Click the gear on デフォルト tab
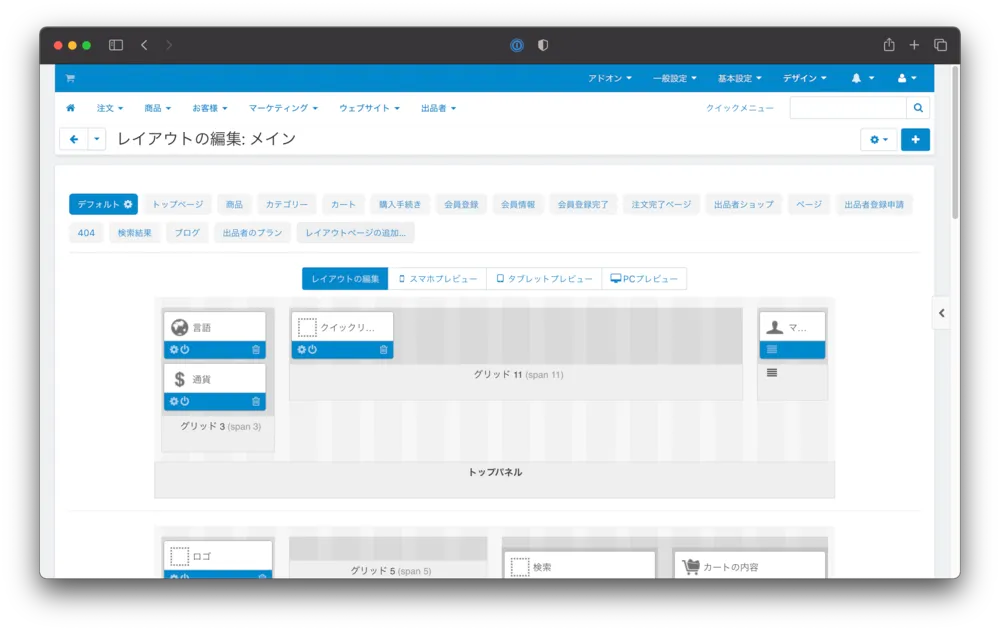This screenshot has width=1000, height=631. click(128, 204)
